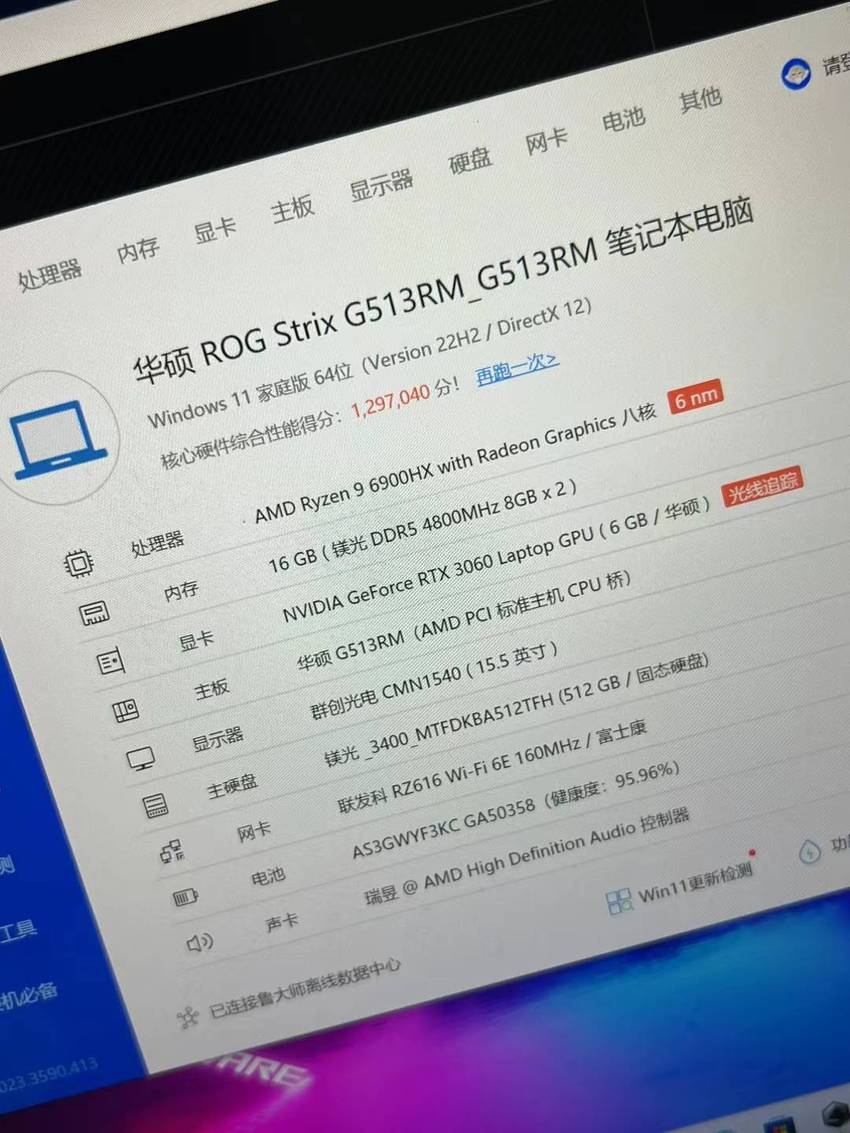Click the hard disk icon beside 主硬盘
Screen dimensions: 850x1133
pyautogui.click(x=155, y=805)
